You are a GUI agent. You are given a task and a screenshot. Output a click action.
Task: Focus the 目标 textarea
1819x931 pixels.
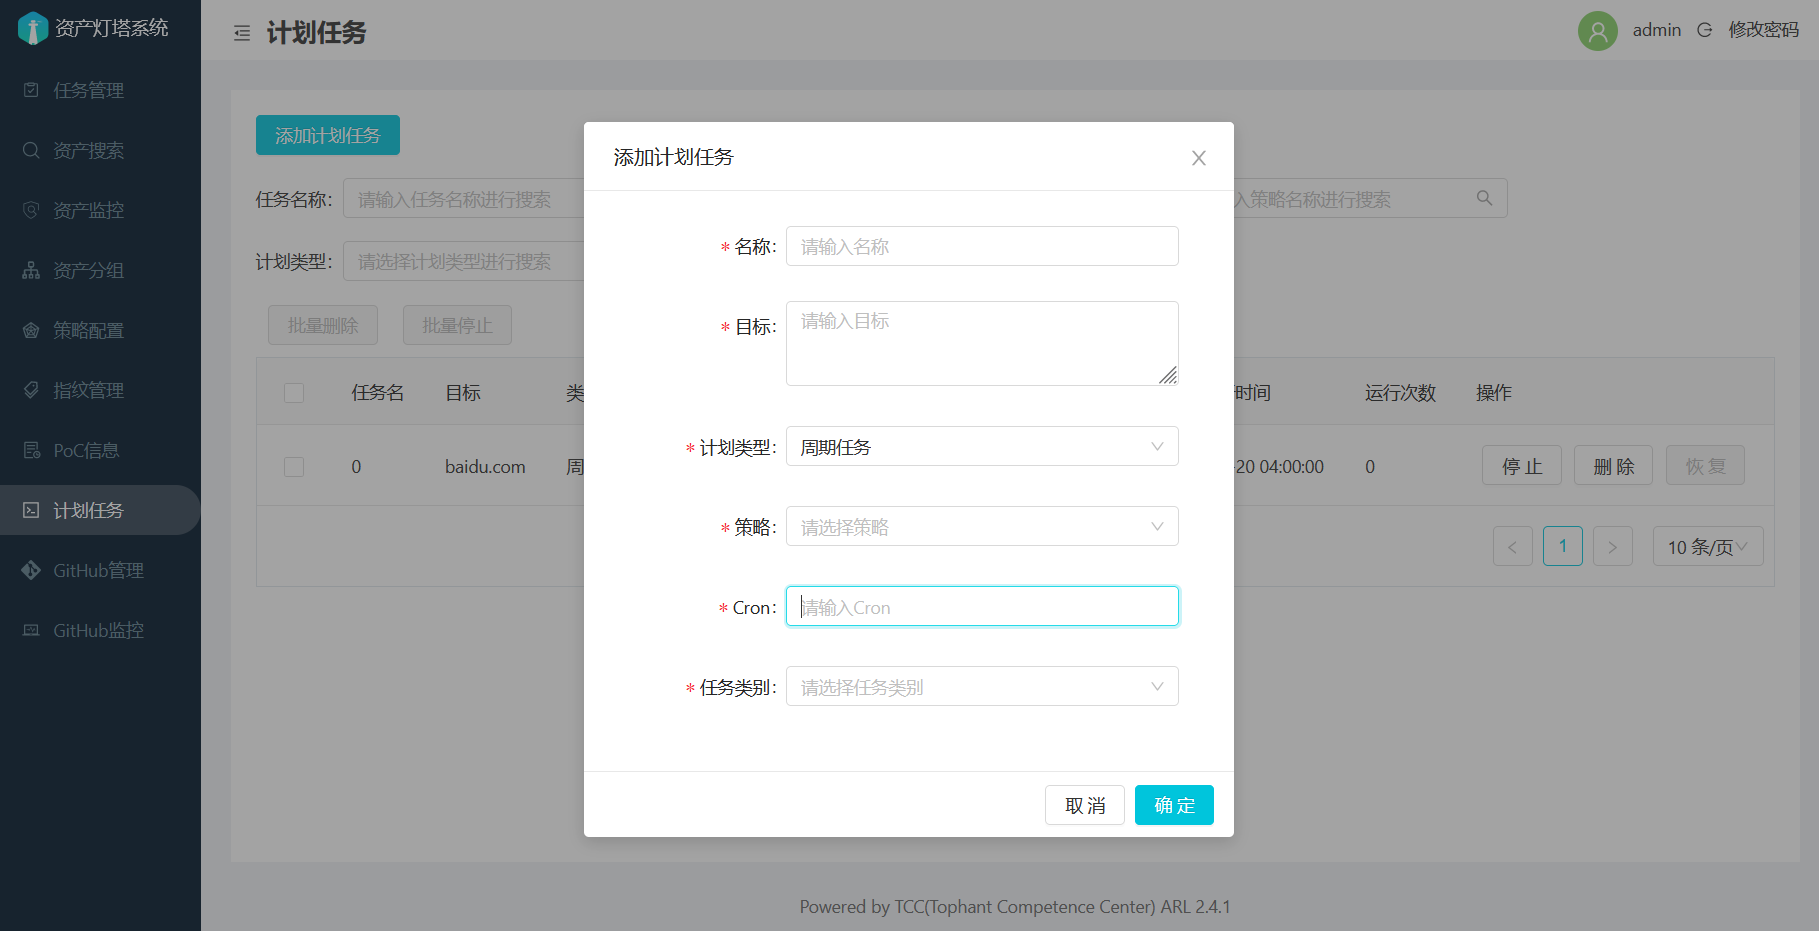coord(982,343)
